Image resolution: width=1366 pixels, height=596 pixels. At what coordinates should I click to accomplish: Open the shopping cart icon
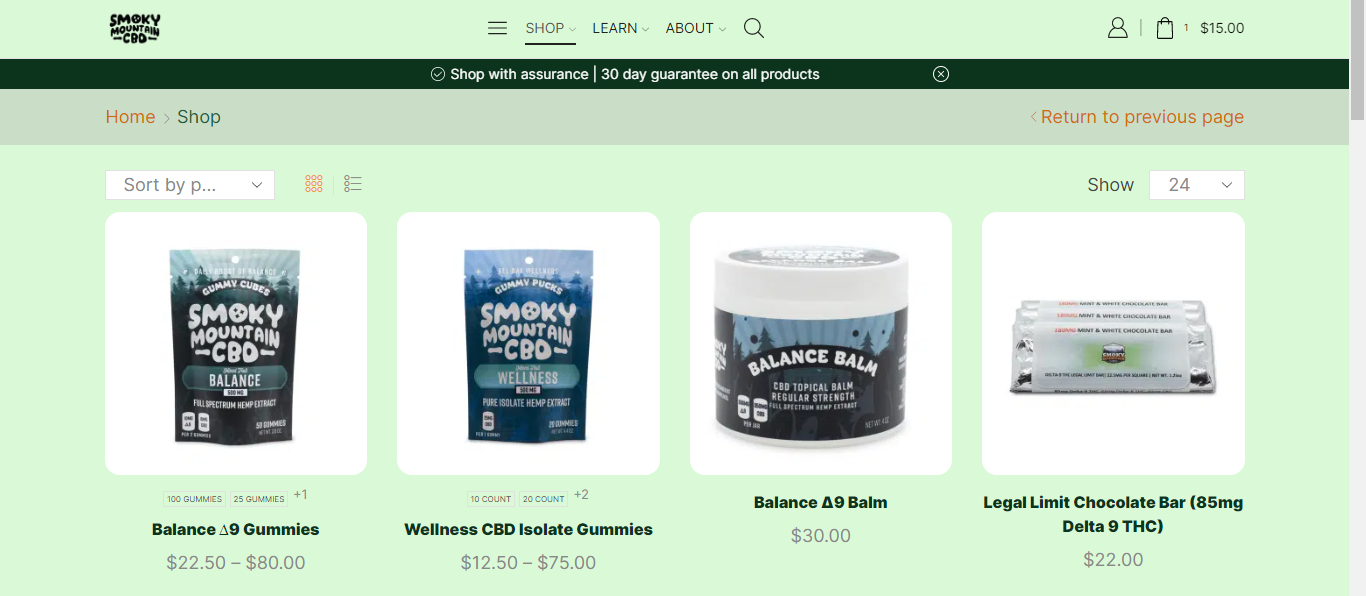(x=1165, y=28)
